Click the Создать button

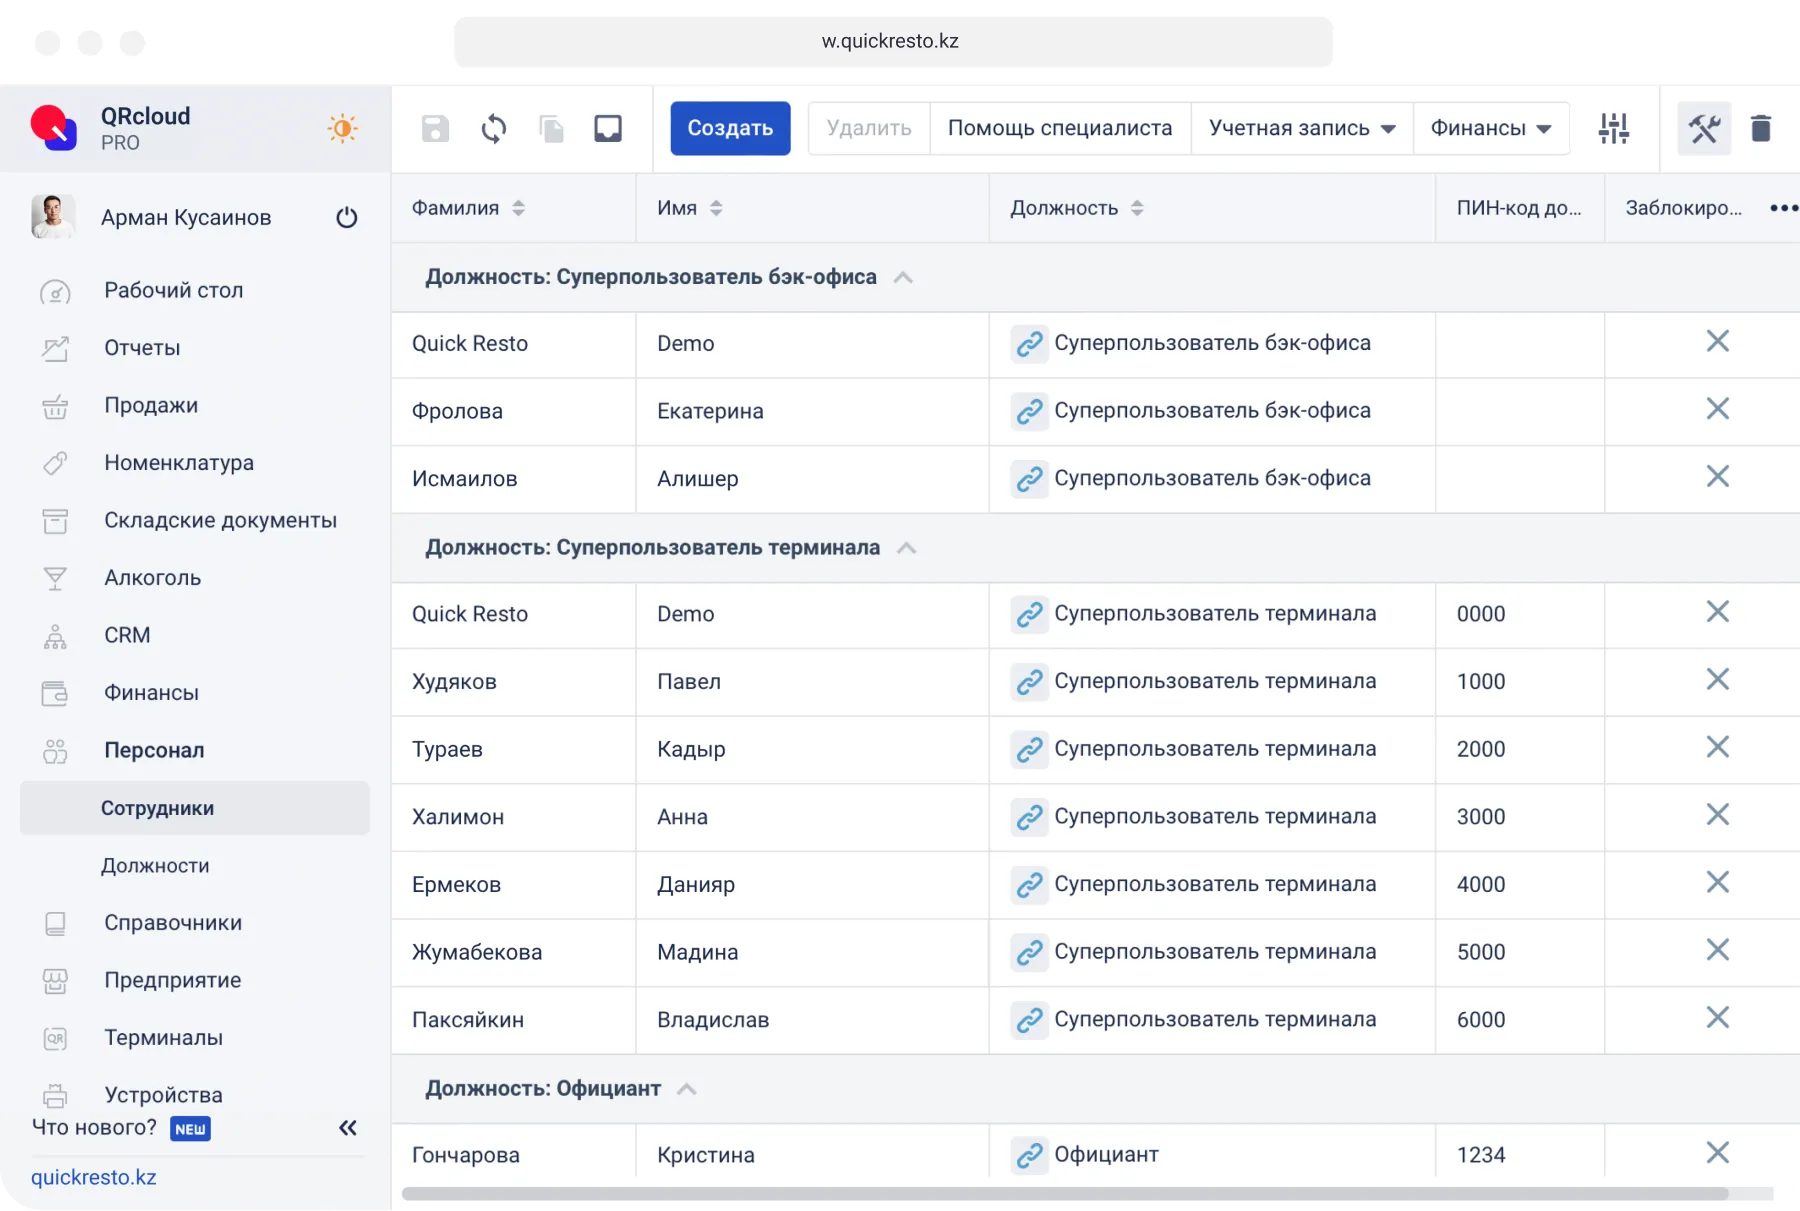pos(730,129)
